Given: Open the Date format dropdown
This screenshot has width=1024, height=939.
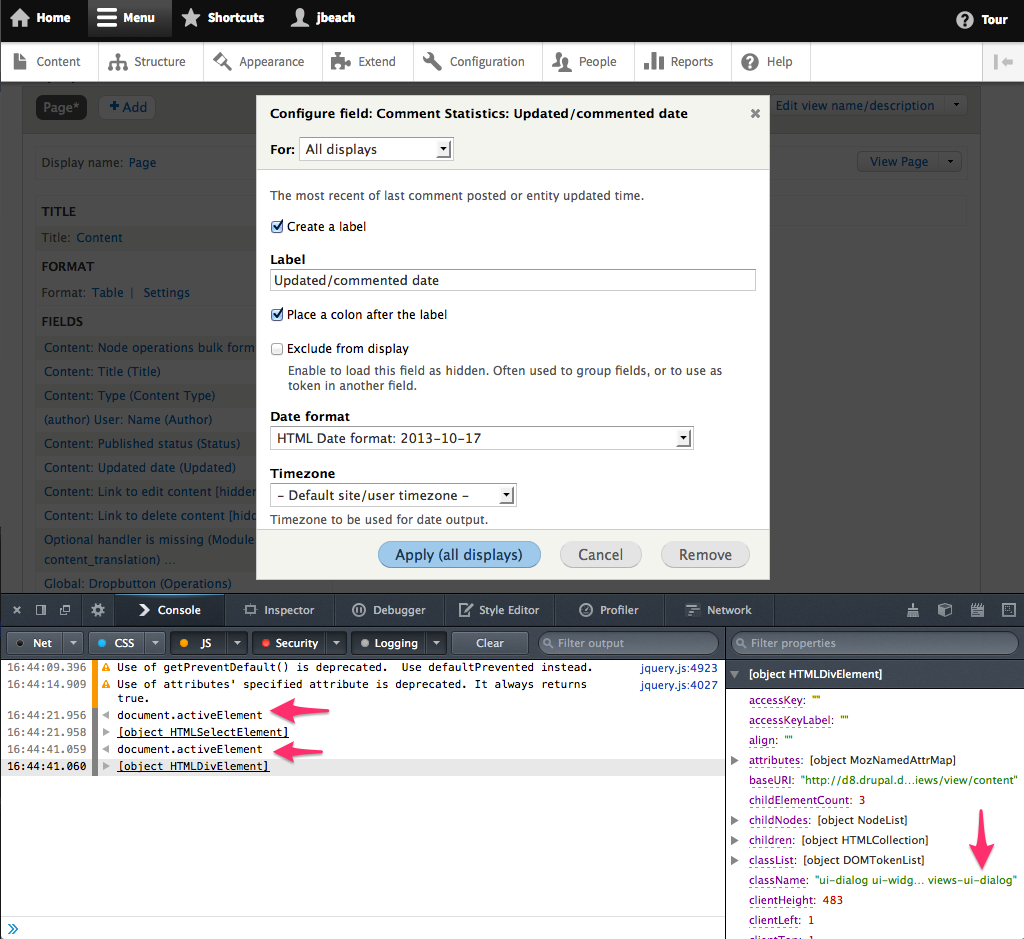Looking at the screenshot, I should [481, 438].
